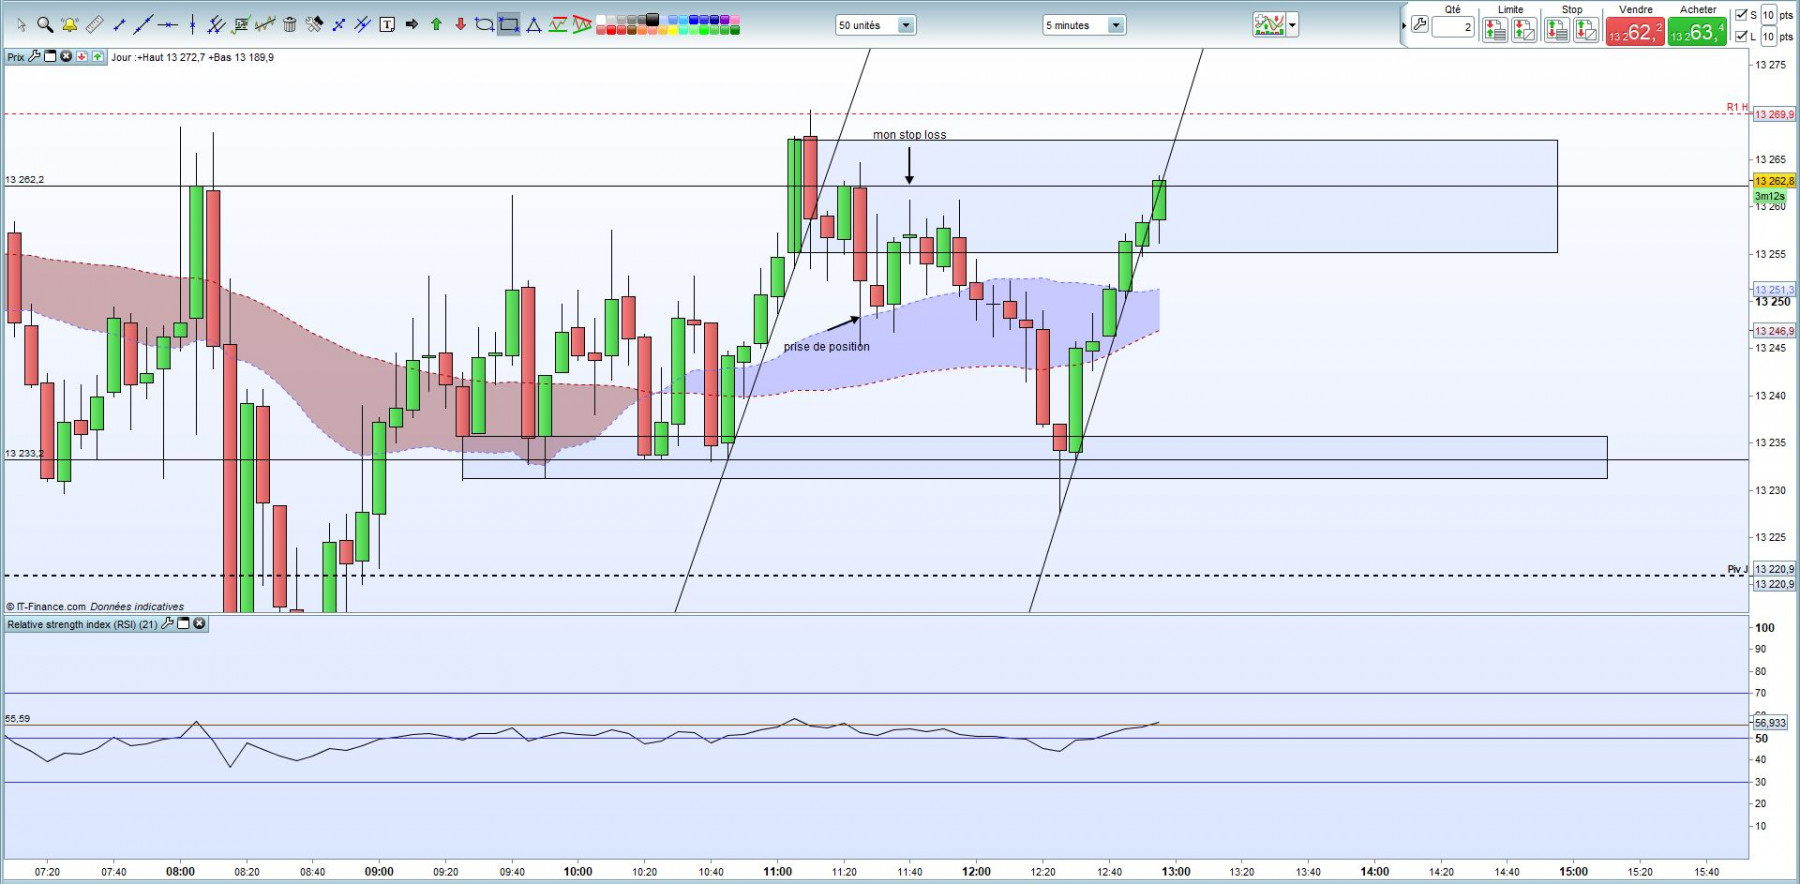Click the 'prise de position' annotation text

tap(826, 347)
